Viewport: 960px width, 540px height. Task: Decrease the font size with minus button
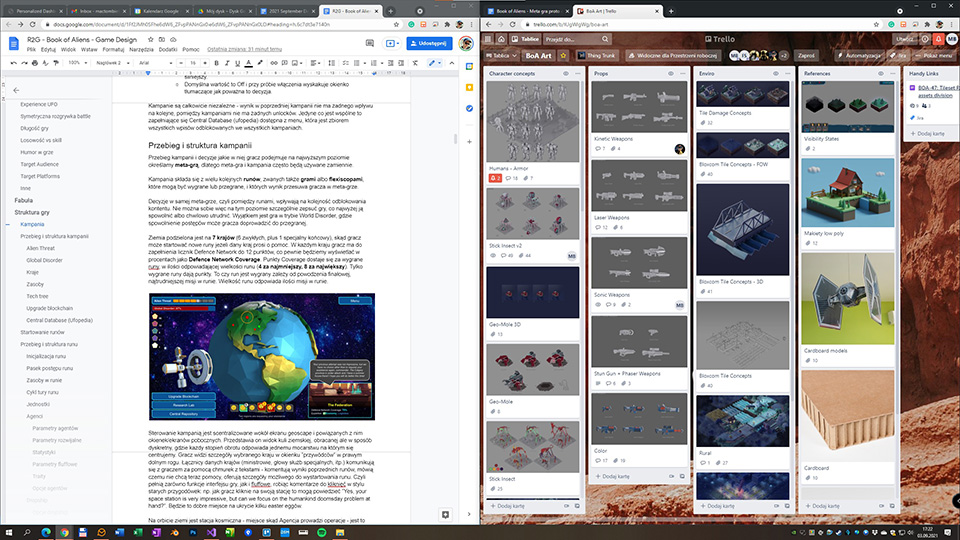(x=181, y=63)
